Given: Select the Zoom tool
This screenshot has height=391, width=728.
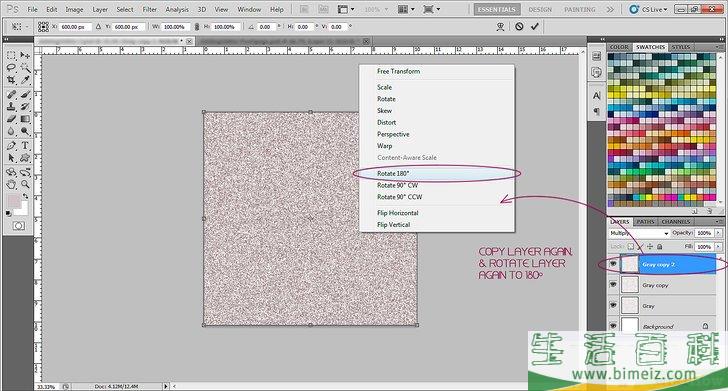Looking at the screenshot, I should coord(25,184).
